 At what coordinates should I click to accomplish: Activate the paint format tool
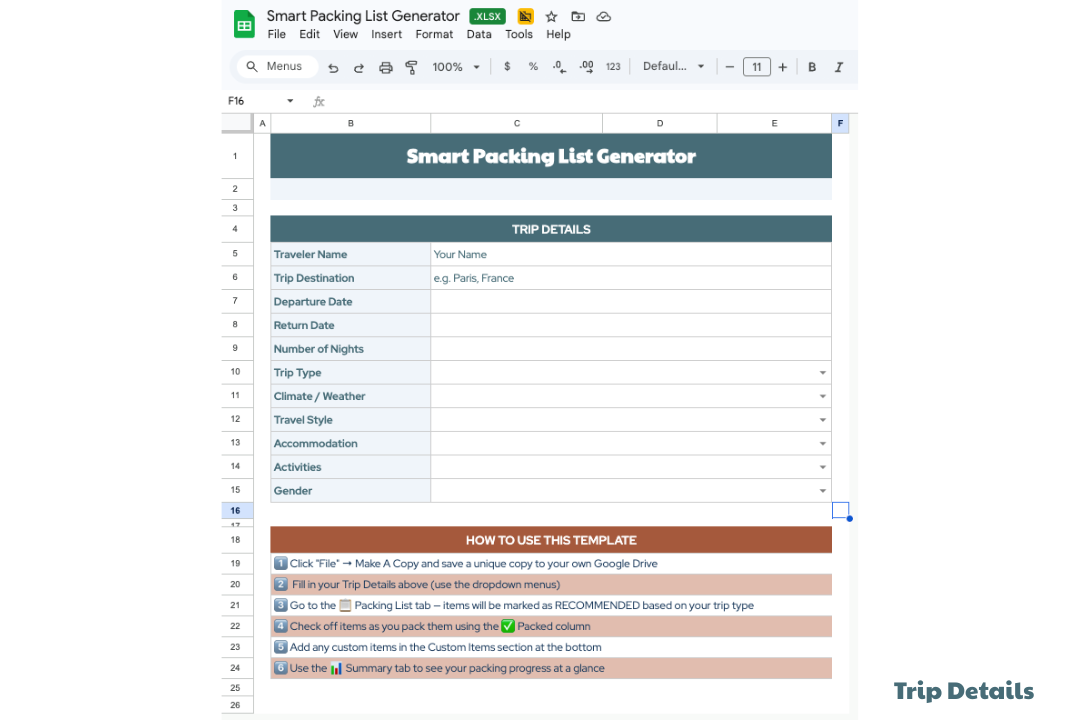click(411, 67)
